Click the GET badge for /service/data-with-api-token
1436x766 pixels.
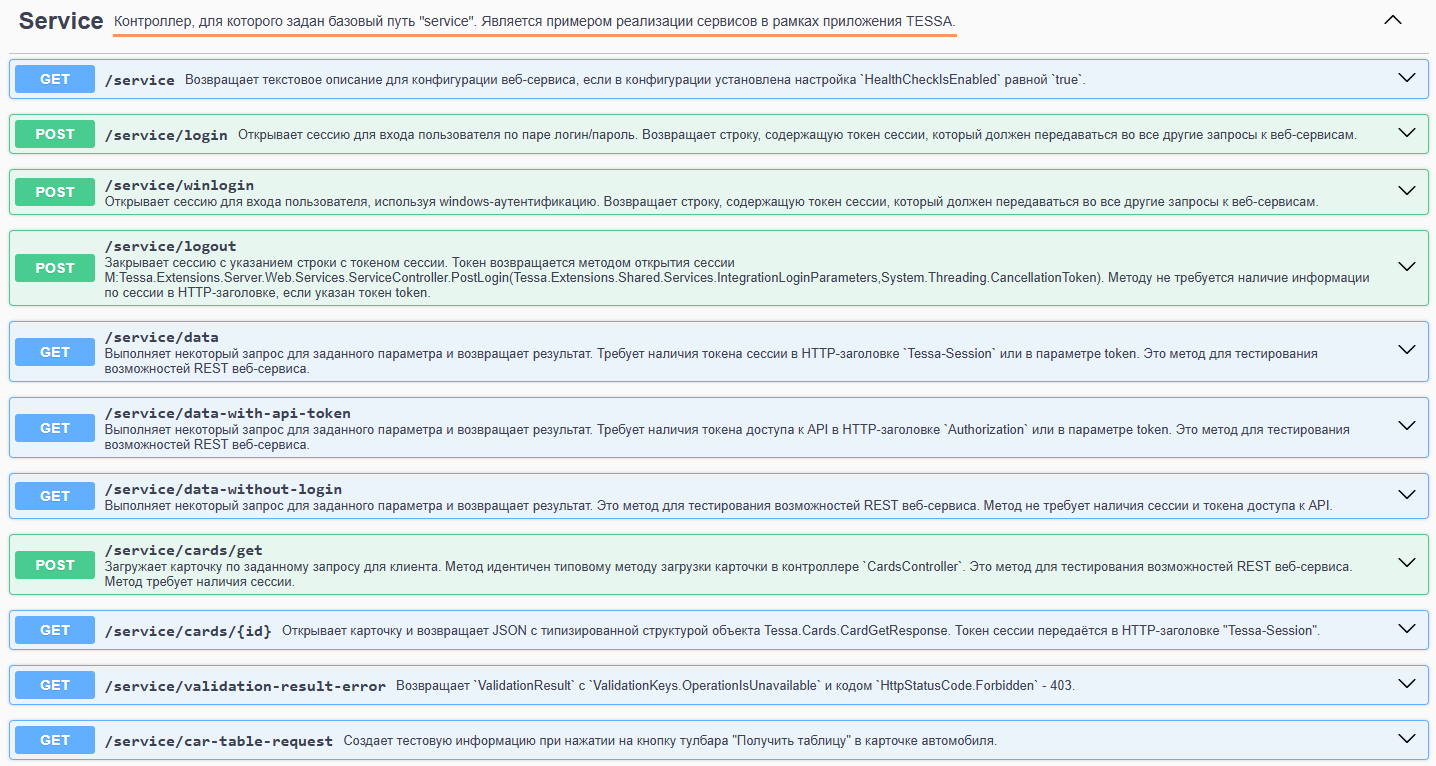[x=55, y=428]
